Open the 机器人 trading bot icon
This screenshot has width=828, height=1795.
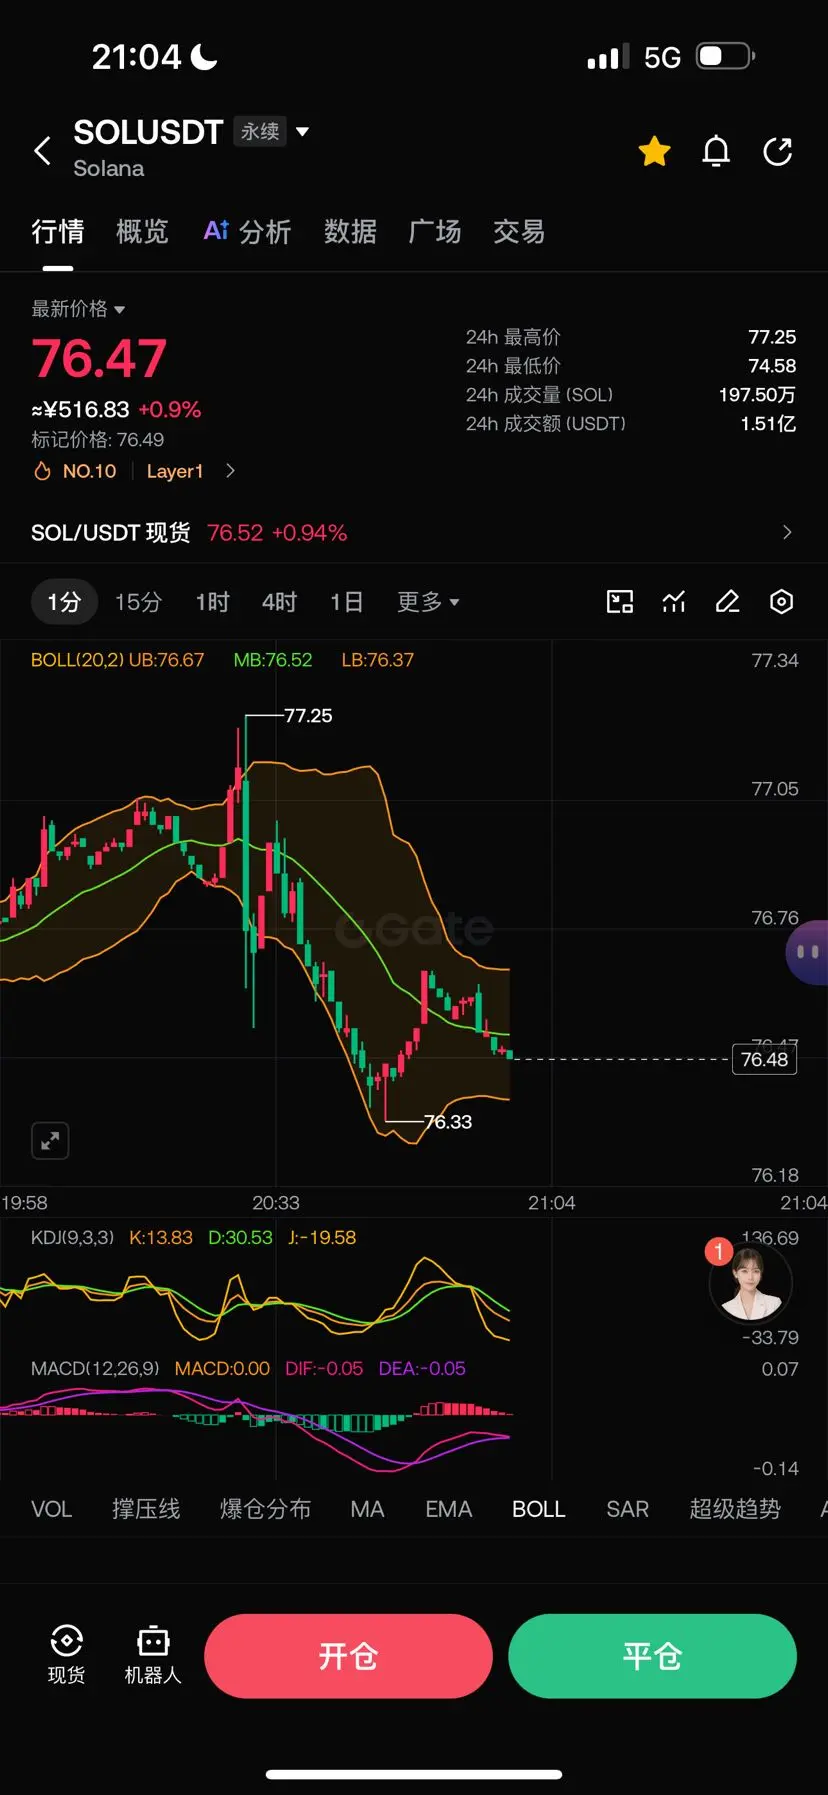click(x=153, y=1655)
